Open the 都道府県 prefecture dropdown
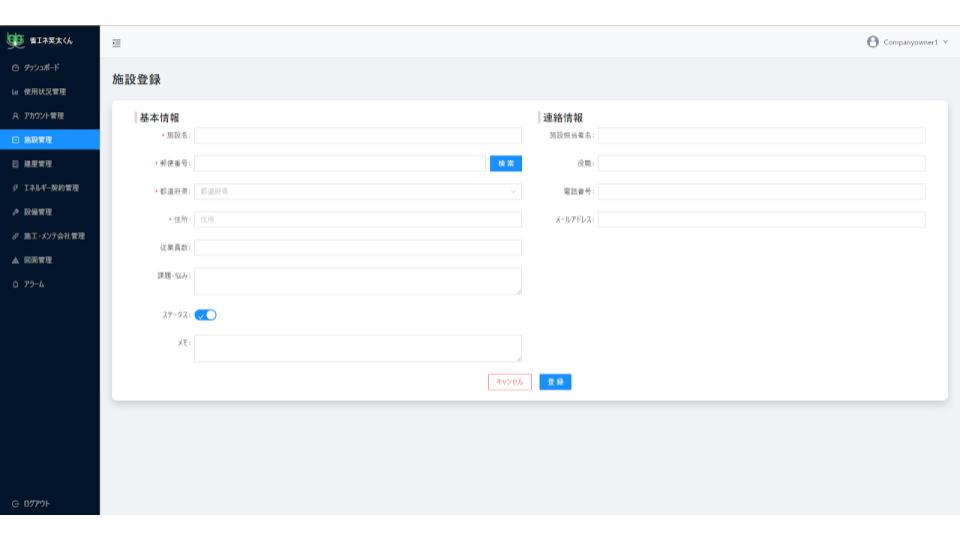 [x=358, y=191]
